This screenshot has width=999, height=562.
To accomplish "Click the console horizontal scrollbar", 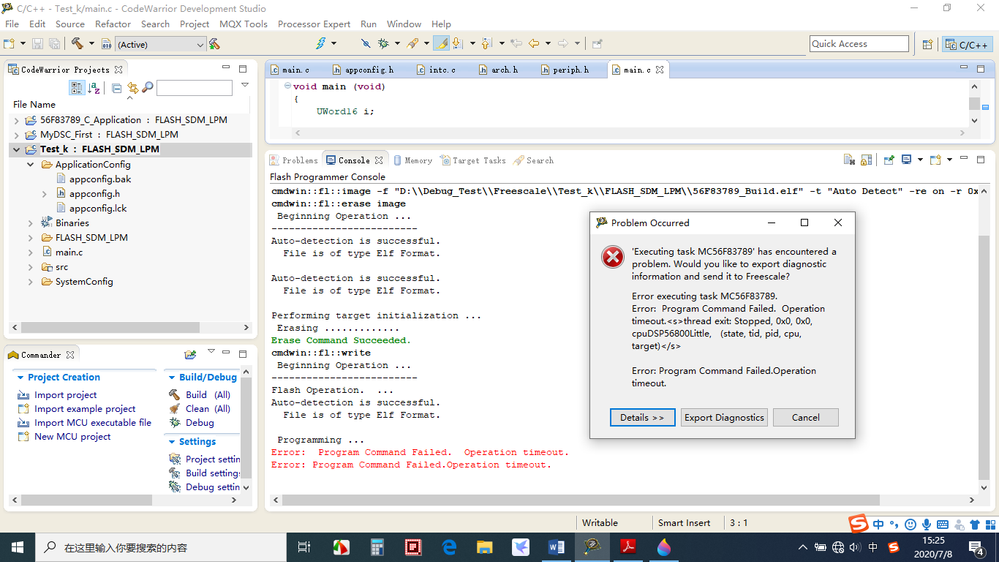I will (580, 500).
